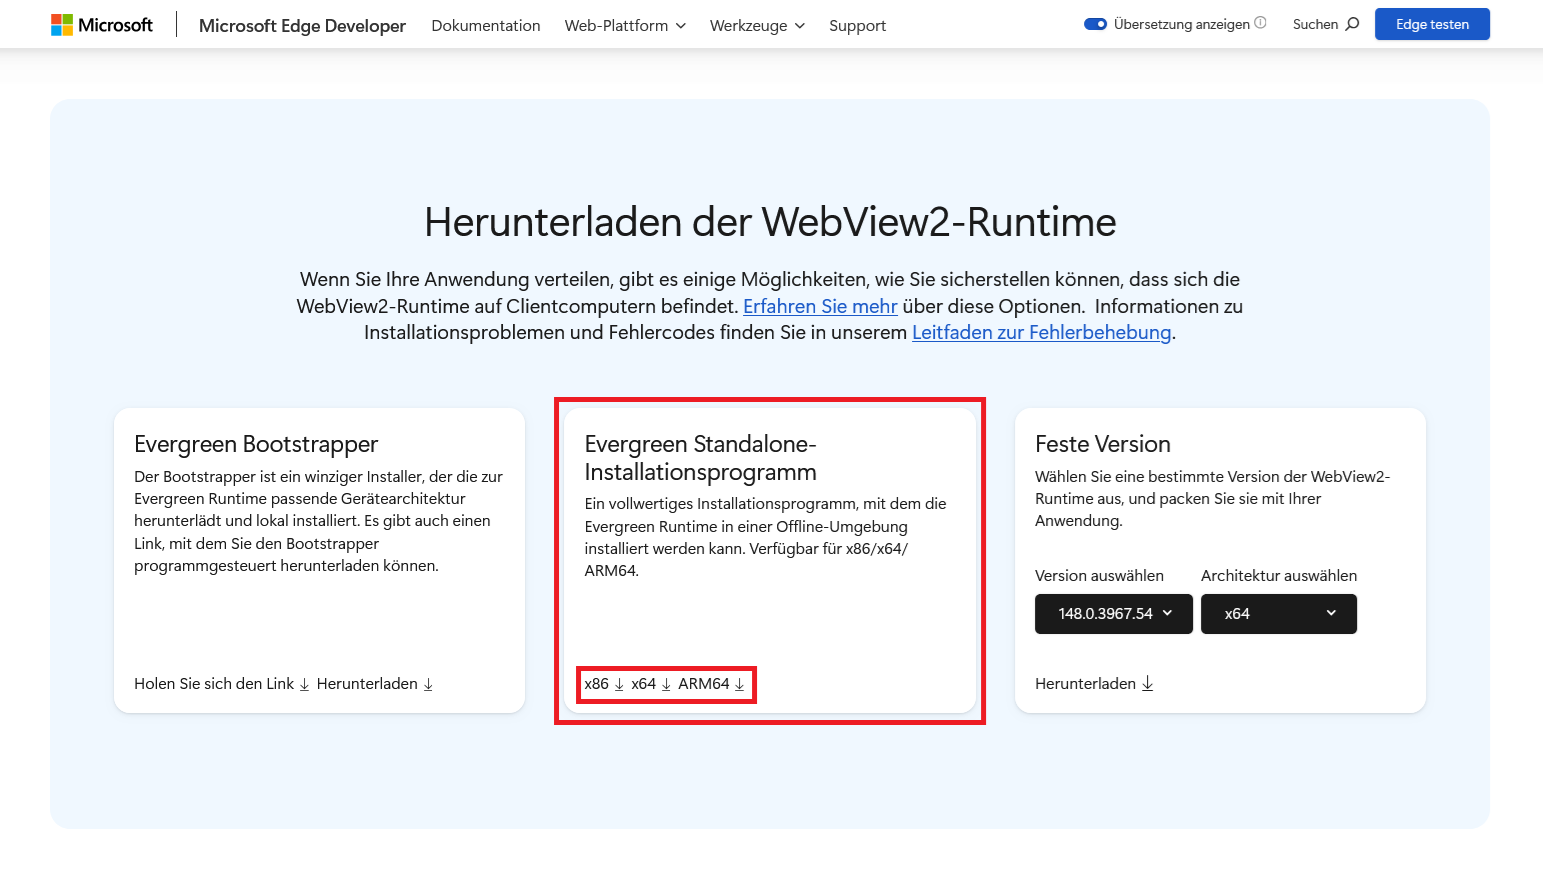Download the ARM64 standalone installer

(711, 684)
